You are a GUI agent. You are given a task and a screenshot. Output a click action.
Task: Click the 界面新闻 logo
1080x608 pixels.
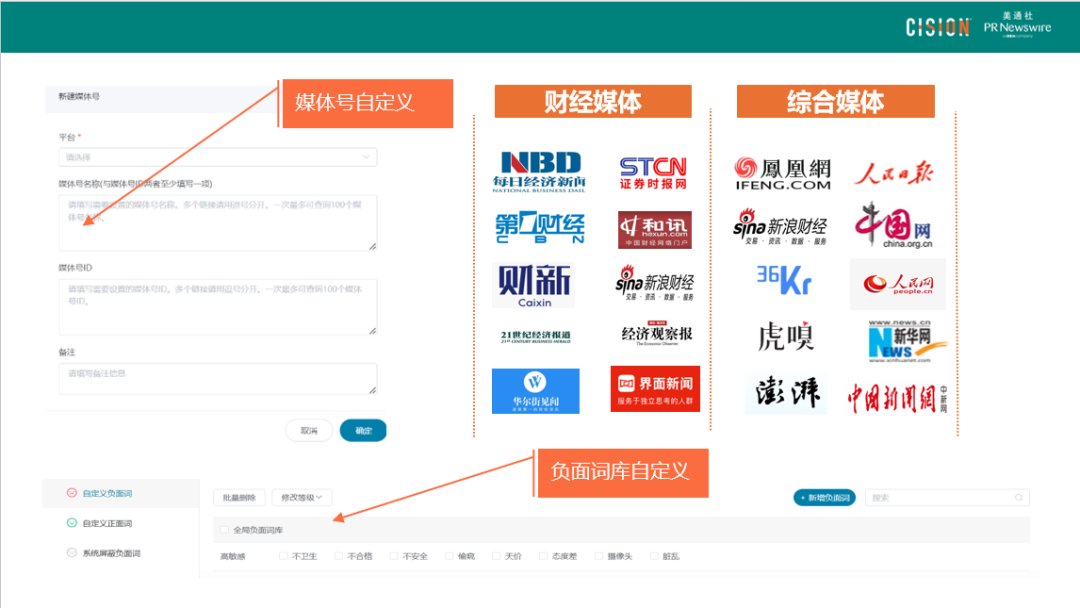pos(657,391)
